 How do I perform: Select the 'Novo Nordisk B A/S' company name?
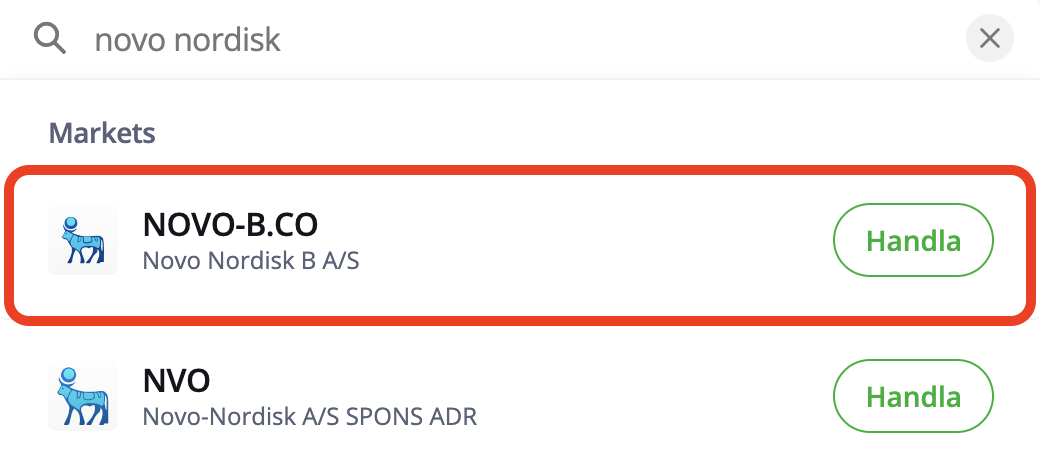point(250,261)
